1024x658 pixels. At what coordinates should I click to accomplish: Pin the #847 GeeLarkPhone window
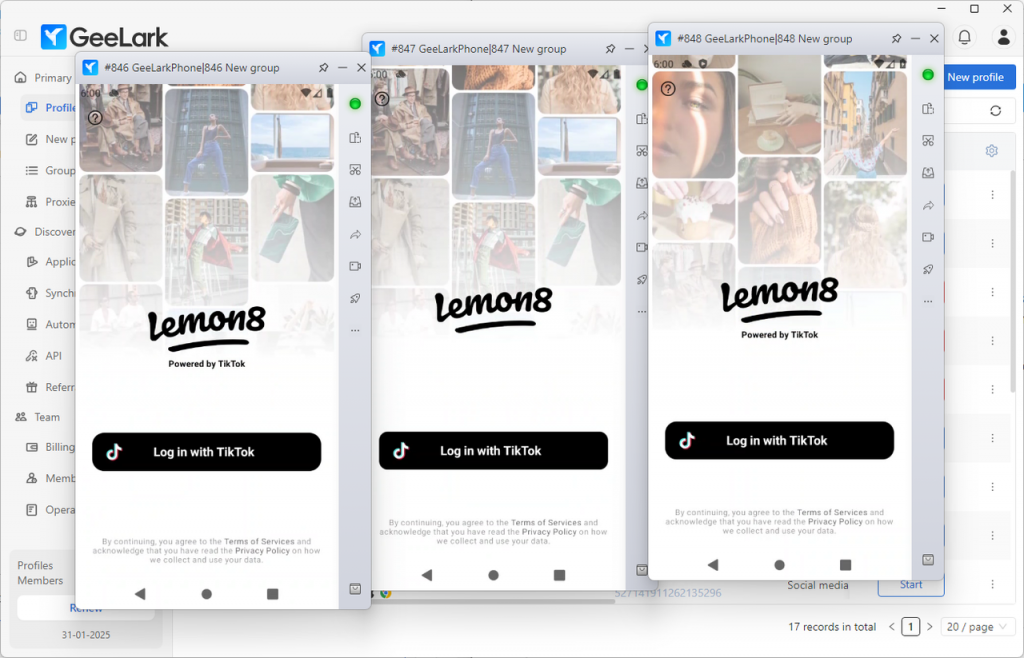tap(610, 49)
